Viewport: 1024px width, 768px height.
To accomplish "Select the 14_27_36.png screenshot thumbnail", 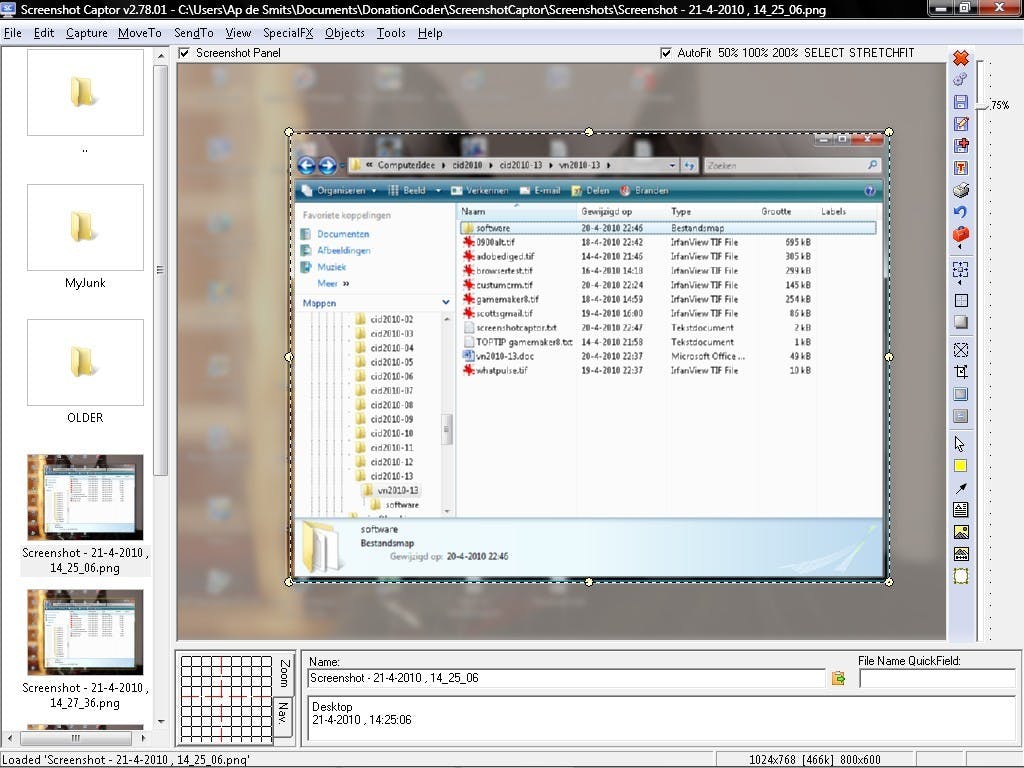I will coord(86,632).
